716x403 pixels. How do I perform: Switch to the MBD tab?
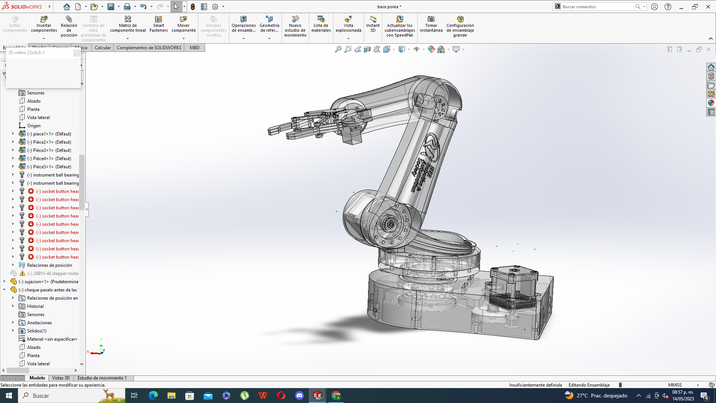point(195,47)
